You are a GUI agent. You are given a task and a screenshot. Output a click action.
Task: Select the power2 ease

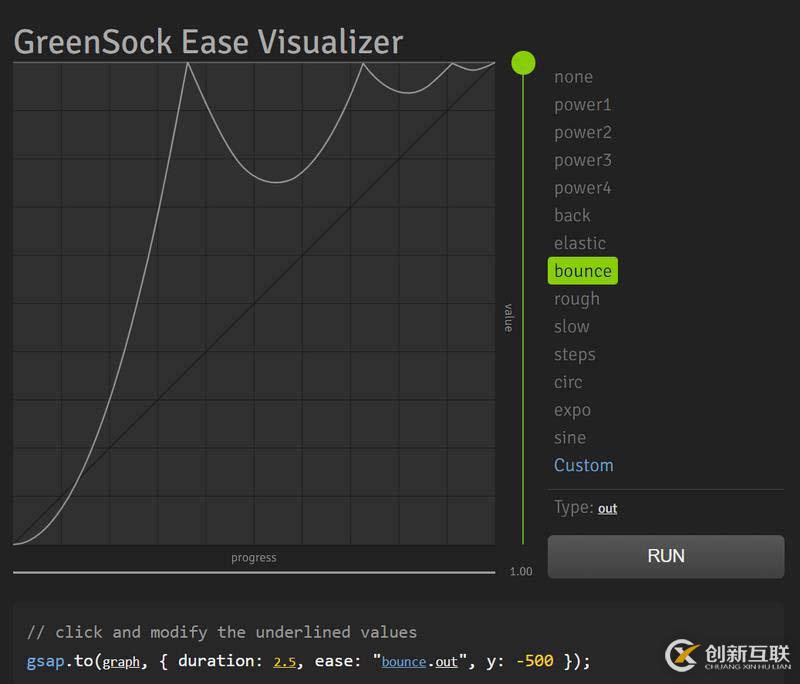tap(582, 133)
